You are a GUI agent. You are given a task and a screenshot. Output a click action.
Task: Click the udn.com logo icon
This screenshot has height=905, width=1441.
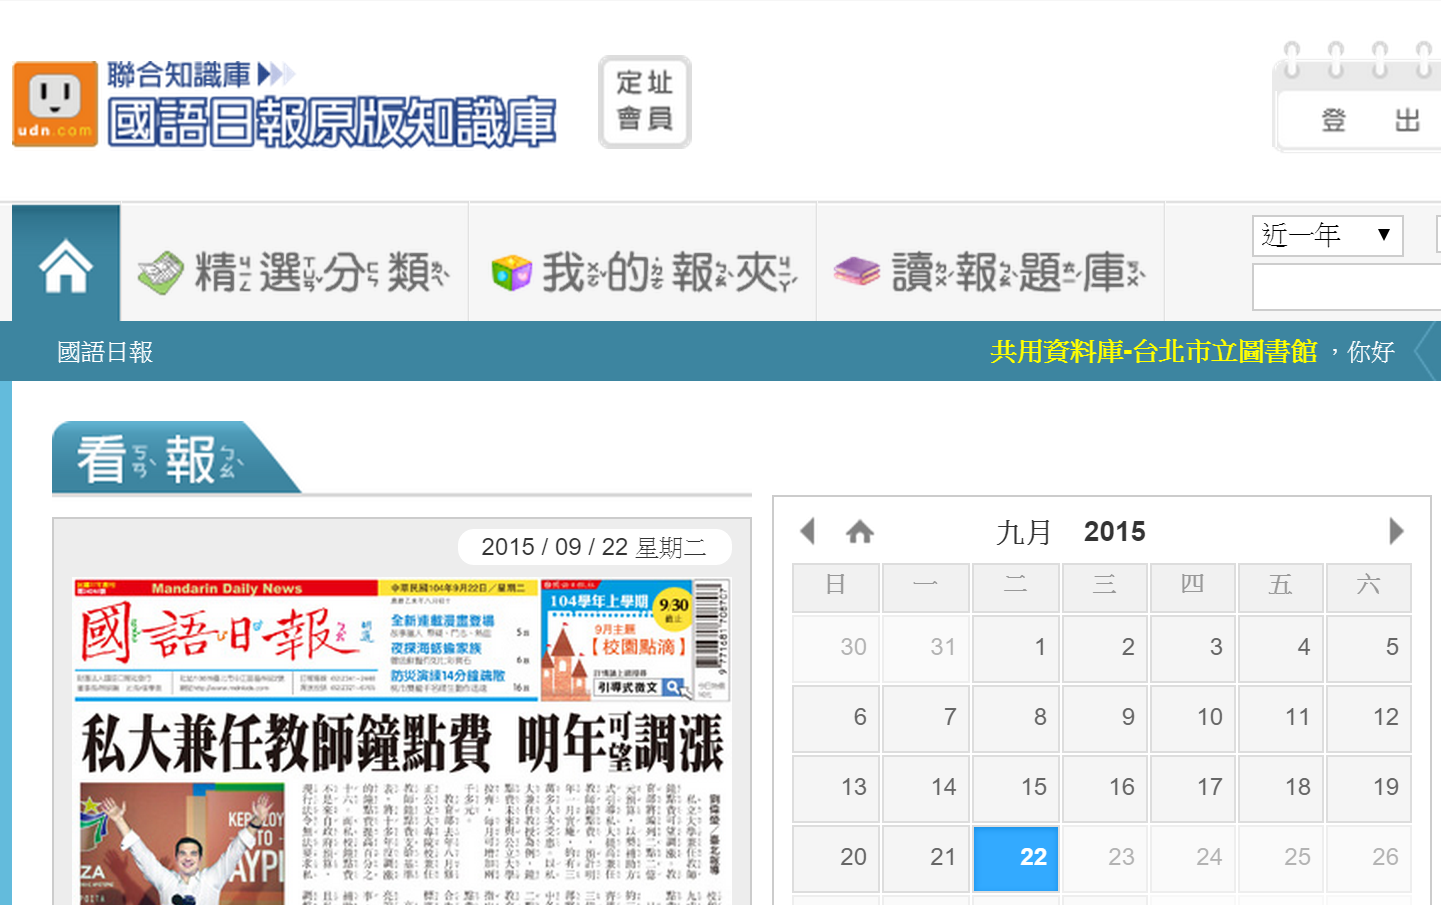(x=55, y=104)
